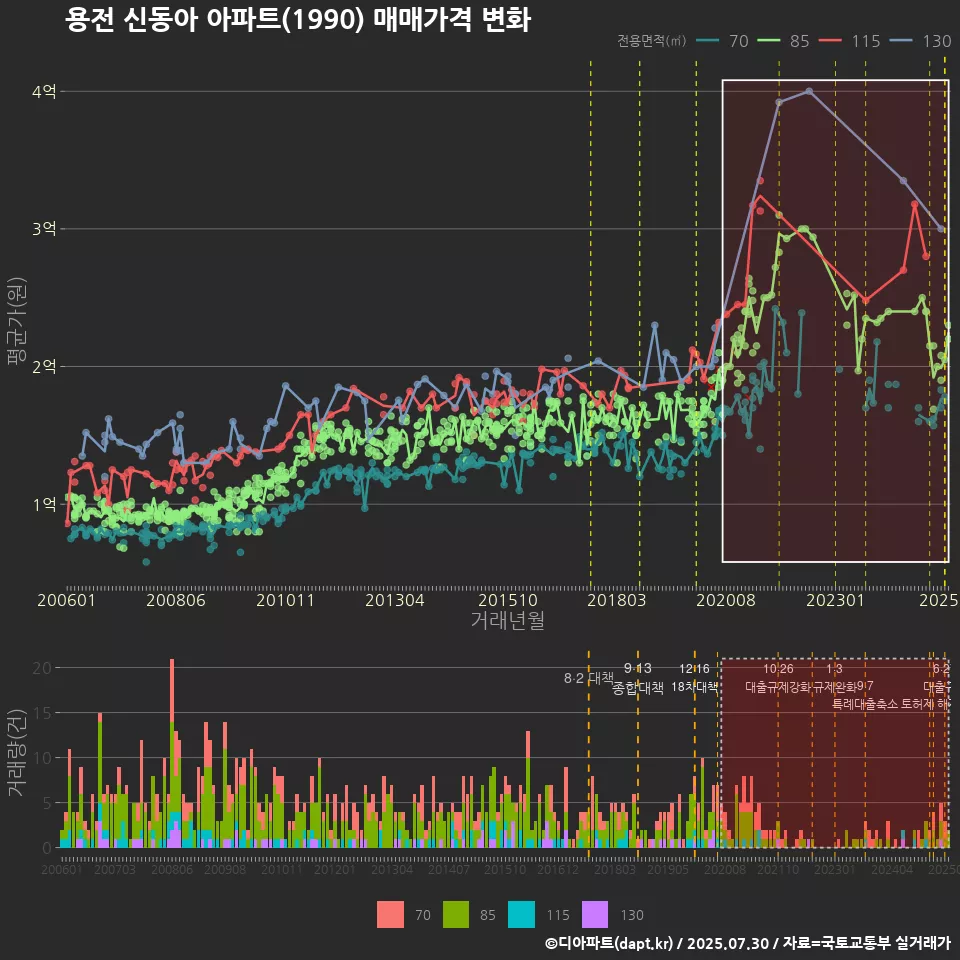The width and height of the screenshot is (960, 960).
Task: Click 200806 on the price chart axis
Action: click(x=176, y=600)
